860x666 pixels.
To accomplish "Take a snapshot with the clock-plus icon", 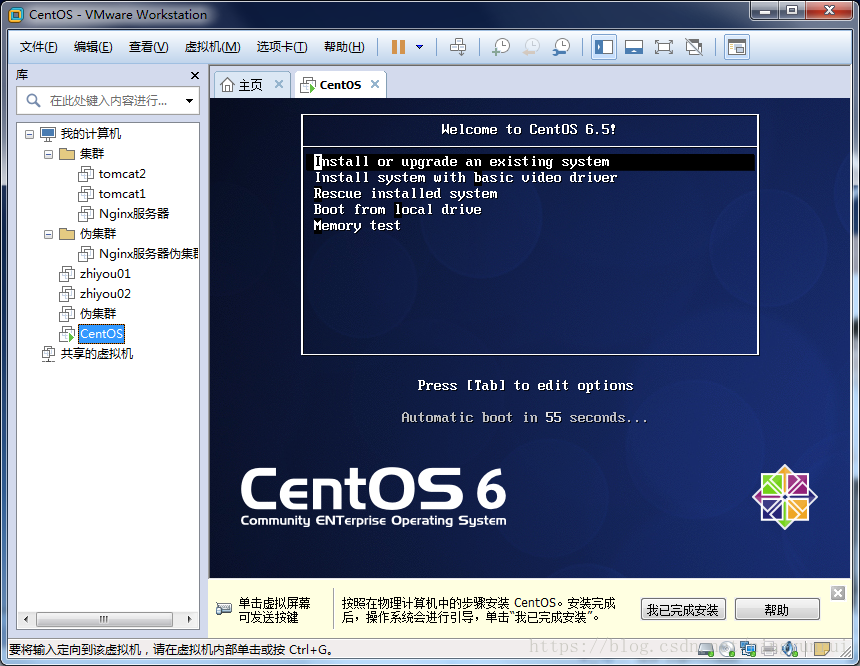I will [x=500, y=47].
